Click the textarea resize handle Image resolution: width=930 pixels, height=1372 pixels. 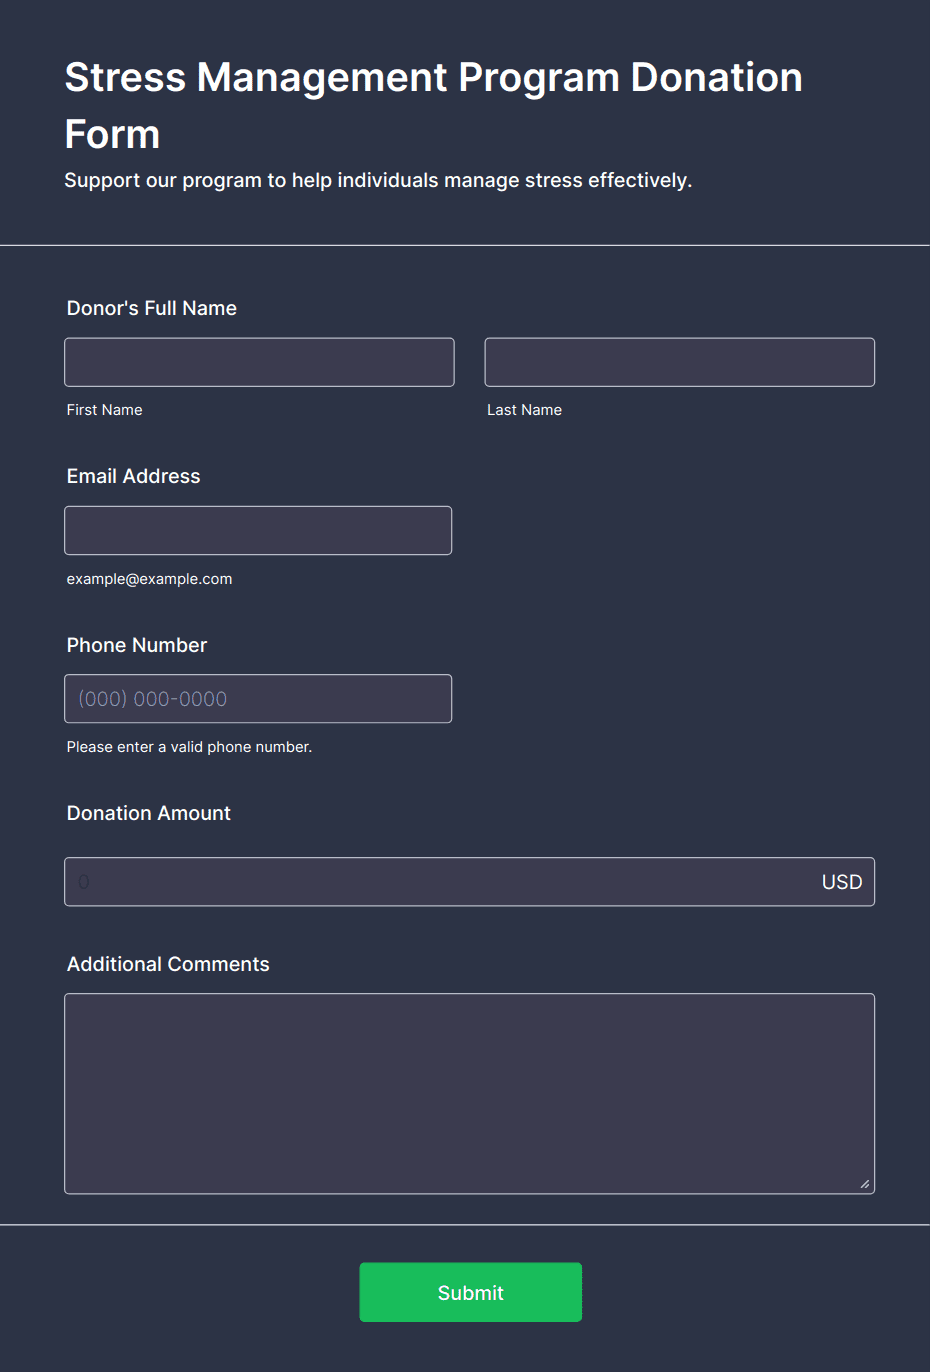(x=864, y=1184)
